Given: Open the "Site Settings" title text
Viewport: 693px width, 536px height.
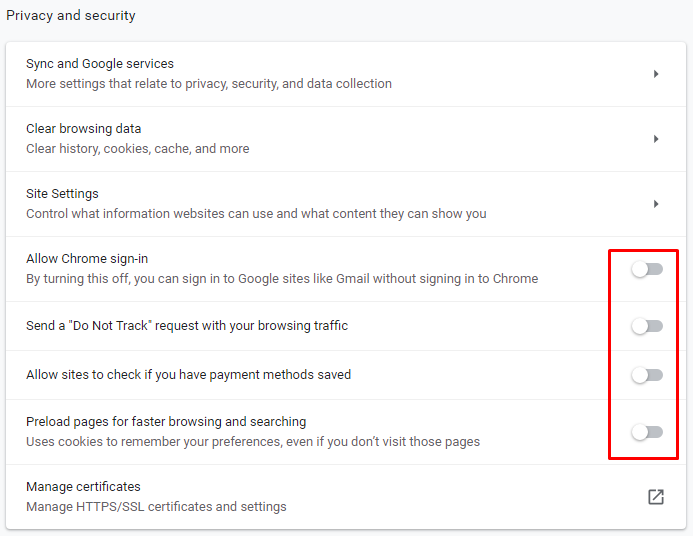Looking at the screenshot, I should click(x=62, y=194).
